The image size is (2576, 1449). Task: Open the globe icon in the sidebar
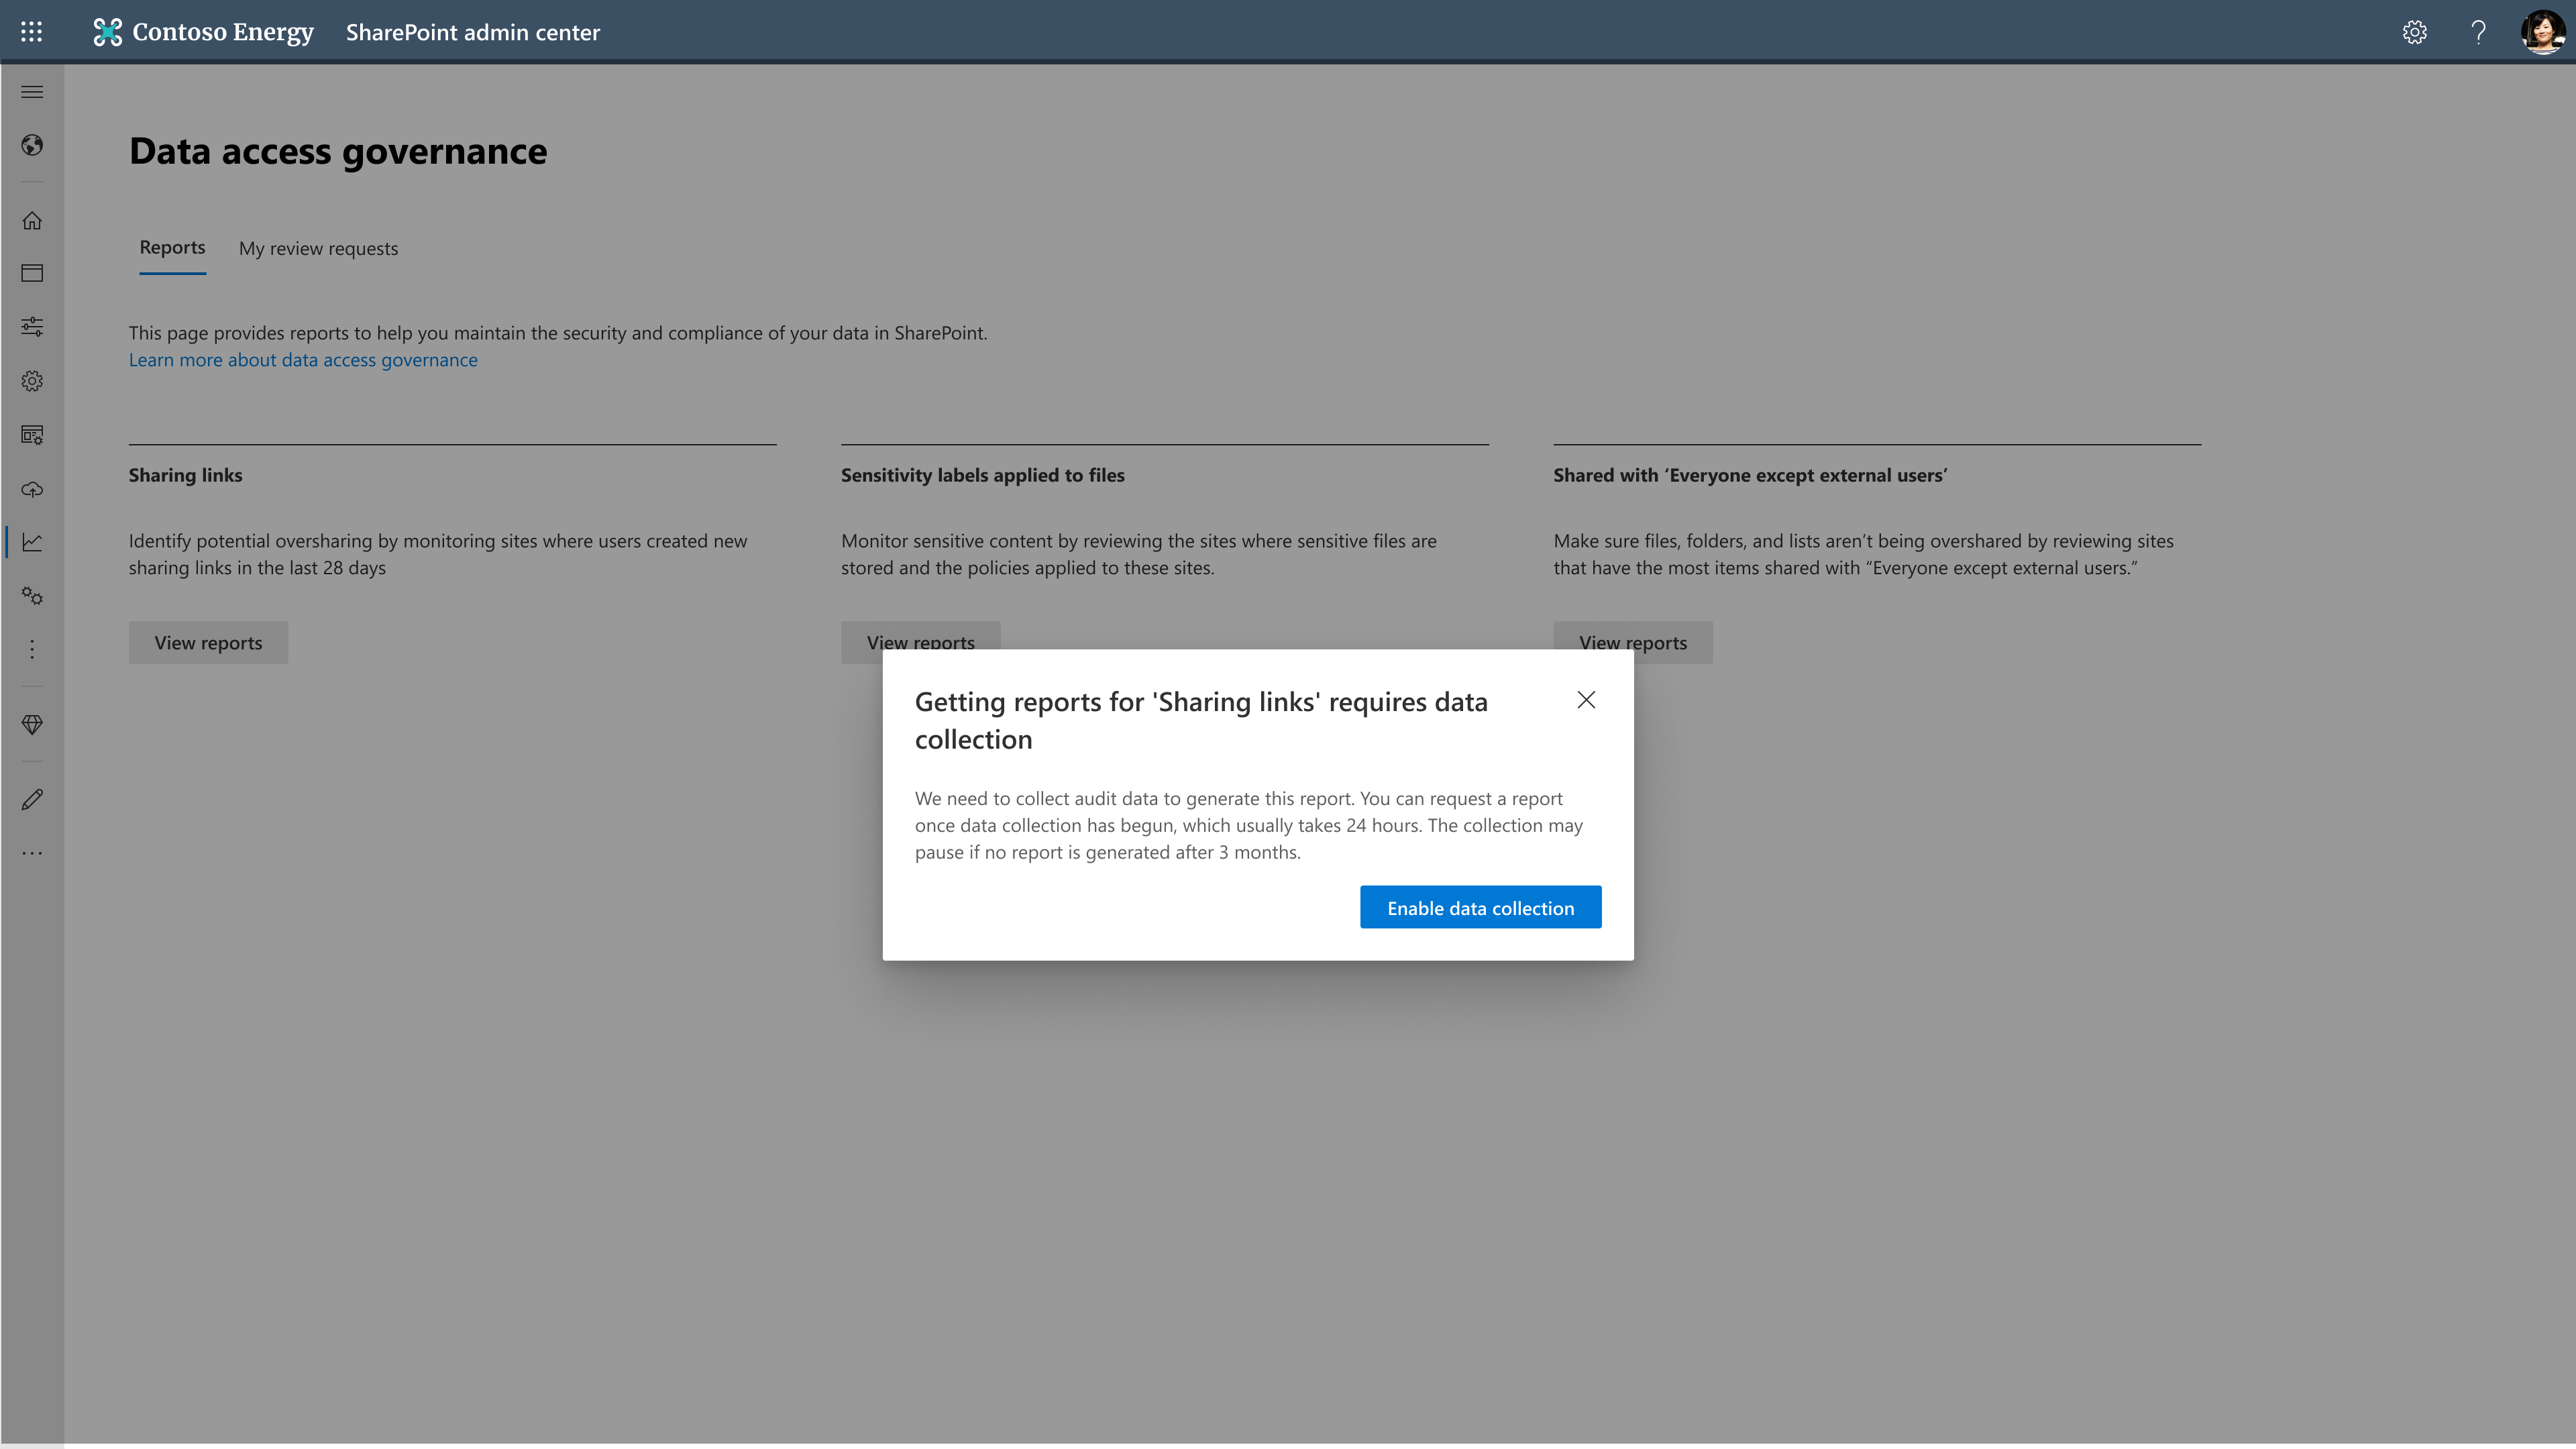coord(31,145)
